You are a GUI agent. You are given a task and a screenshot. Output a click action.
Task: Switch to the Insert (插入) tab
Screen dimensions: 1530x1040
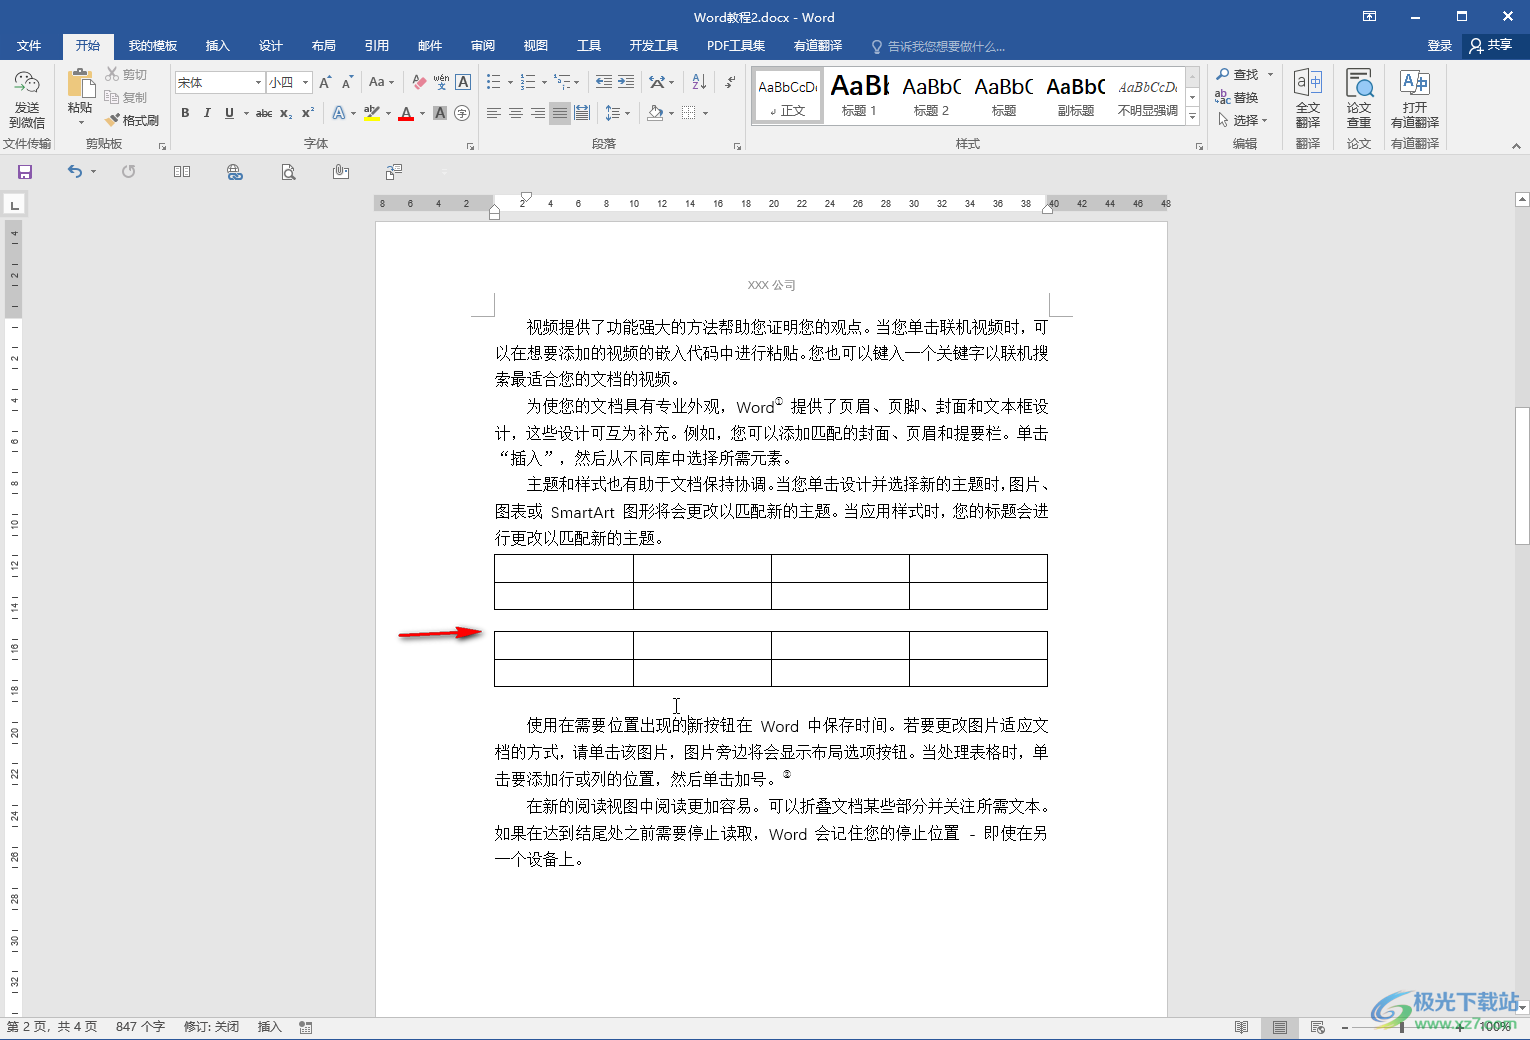coord(217,46)
